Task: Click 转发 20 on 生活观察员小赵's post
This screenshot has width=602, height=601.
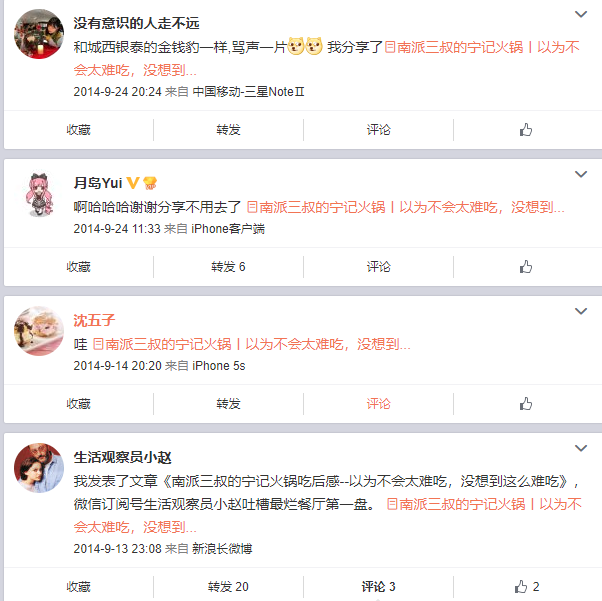Action: click(x=228, y=586)
